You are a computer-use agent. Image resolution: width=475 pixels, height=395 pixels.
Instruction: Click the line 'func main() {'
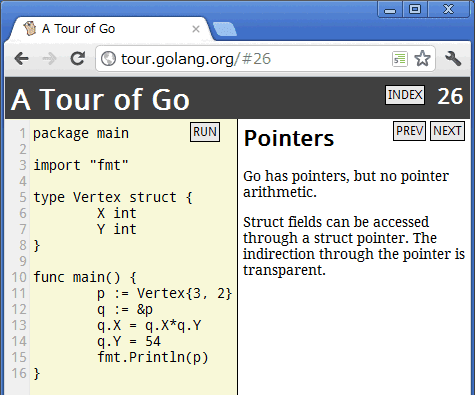(85, 277)
